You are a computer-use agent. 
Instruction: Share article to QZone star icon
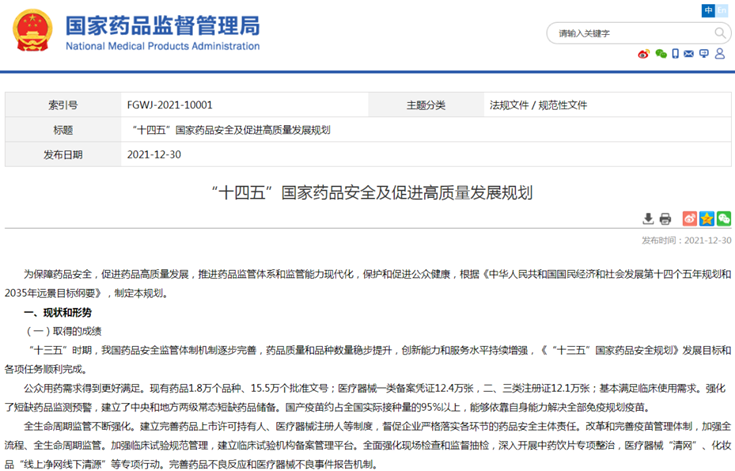coord(706,218)
